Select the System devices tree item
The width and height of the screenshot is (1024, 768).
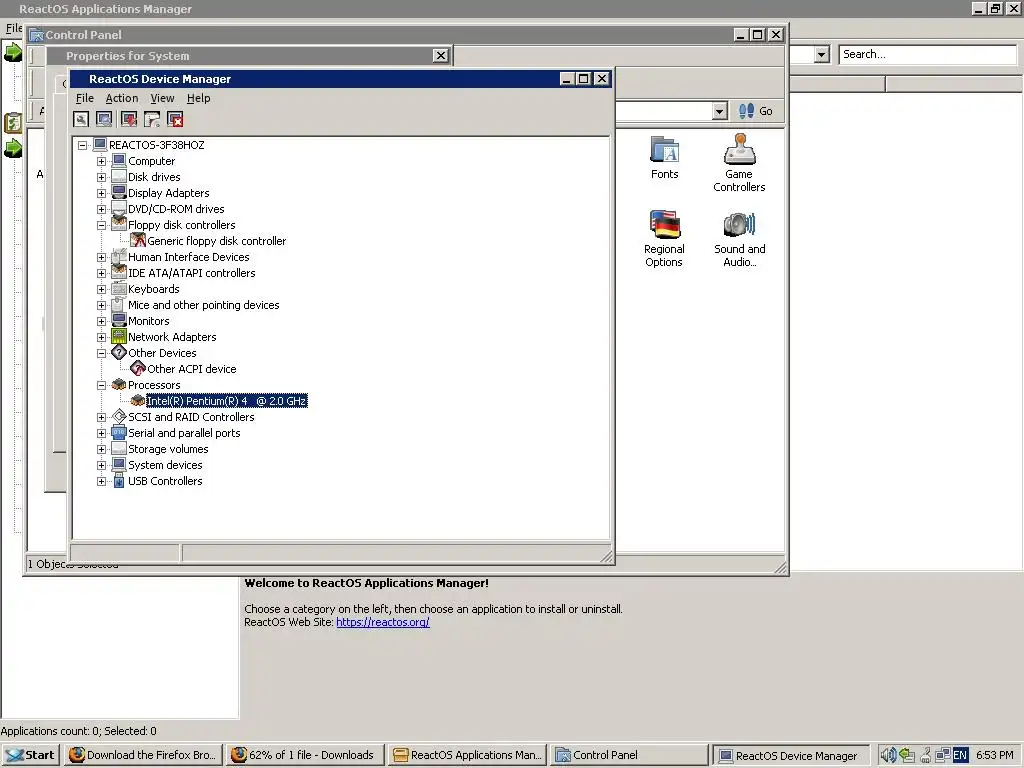click(165, 465)
